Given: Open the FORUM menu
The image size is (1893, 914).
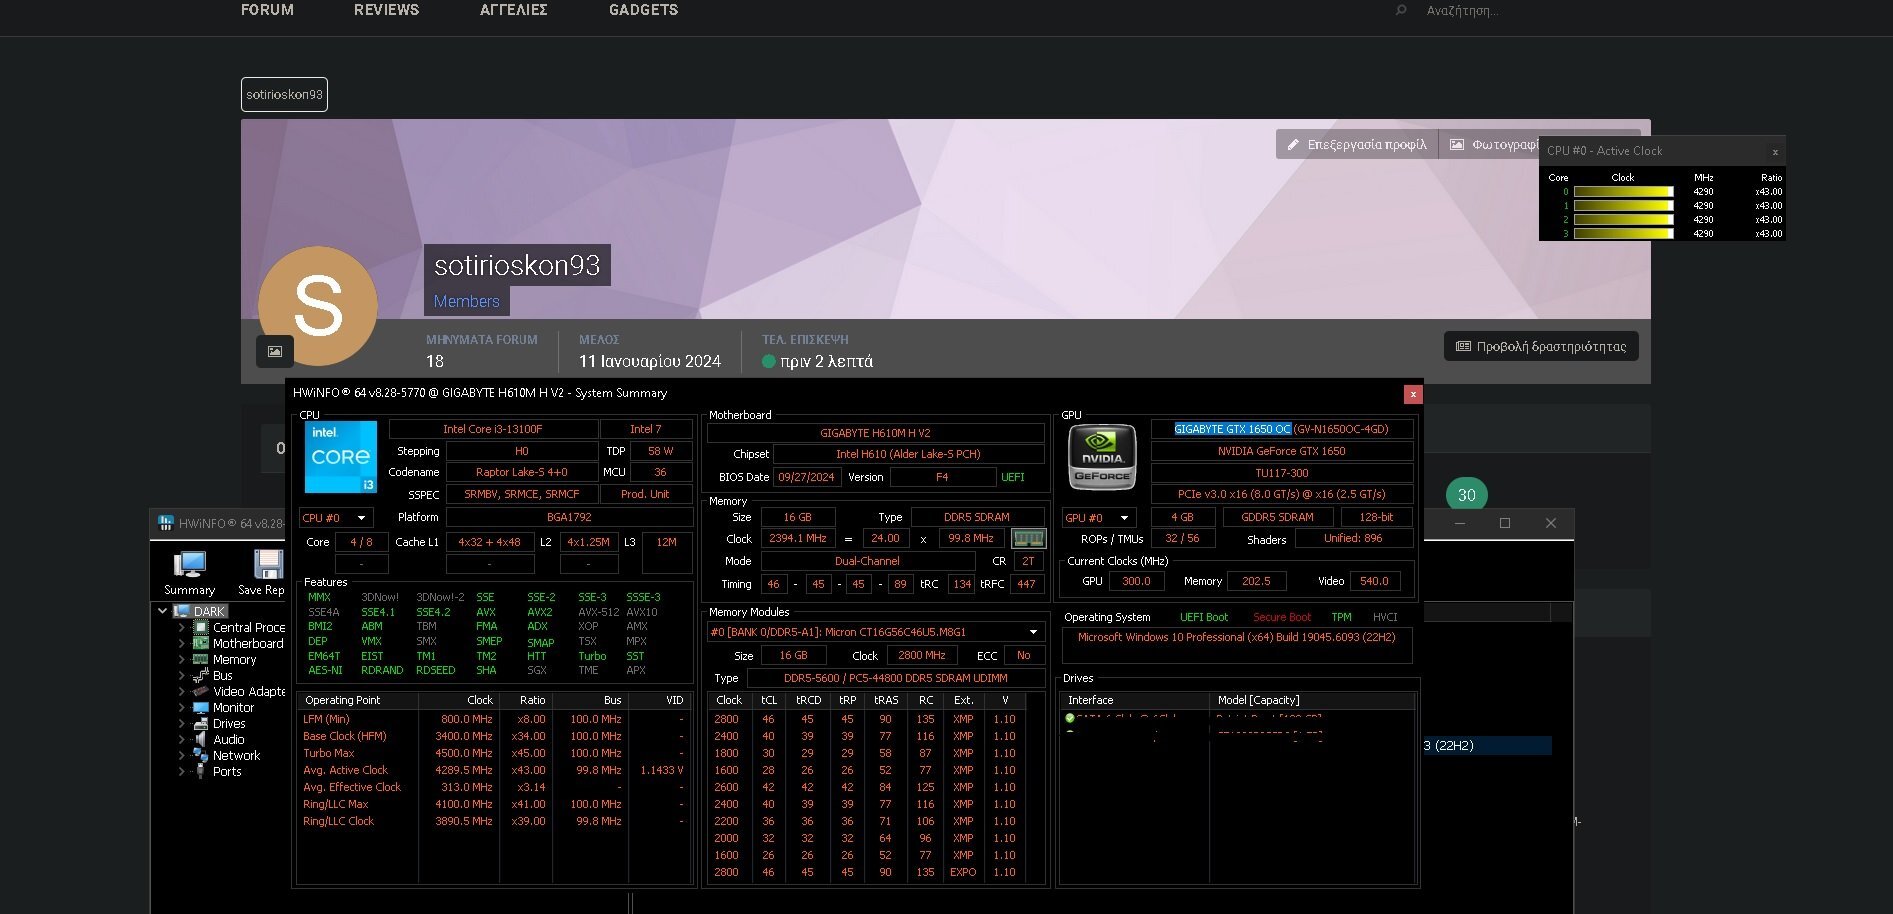Looking at the screenshot, I should (267, 10).
